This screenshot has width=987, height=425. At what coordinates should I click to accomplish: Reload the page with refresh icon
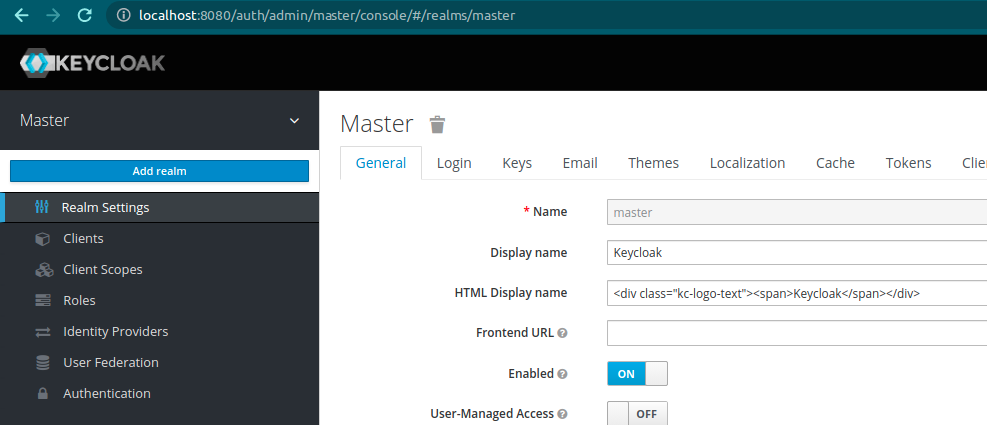(x=84, y=16)
